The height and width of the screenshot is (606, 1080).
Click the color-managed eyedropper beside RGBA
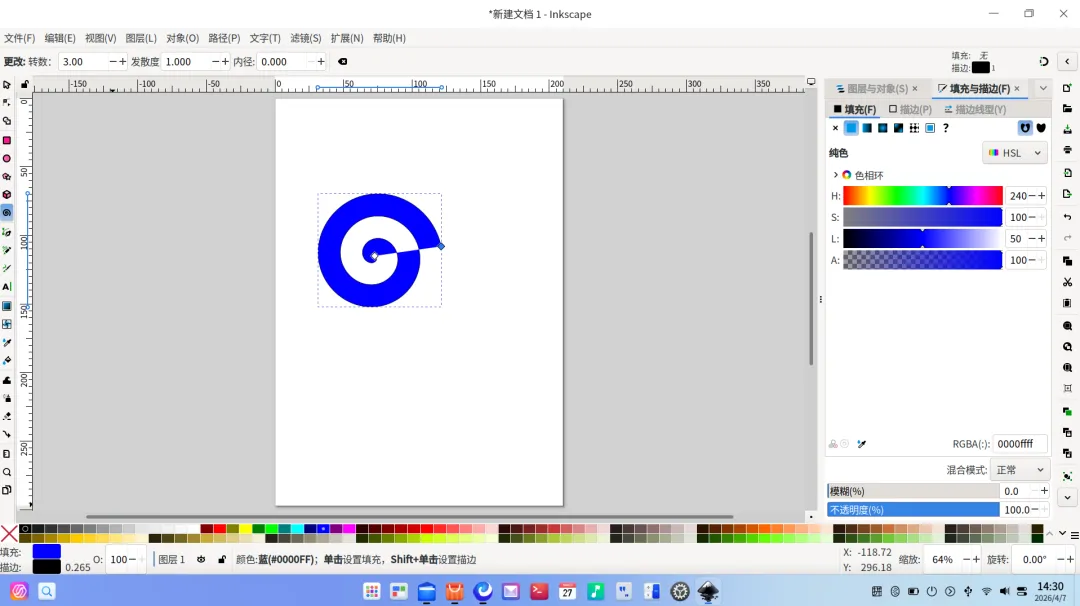point(862,444)
